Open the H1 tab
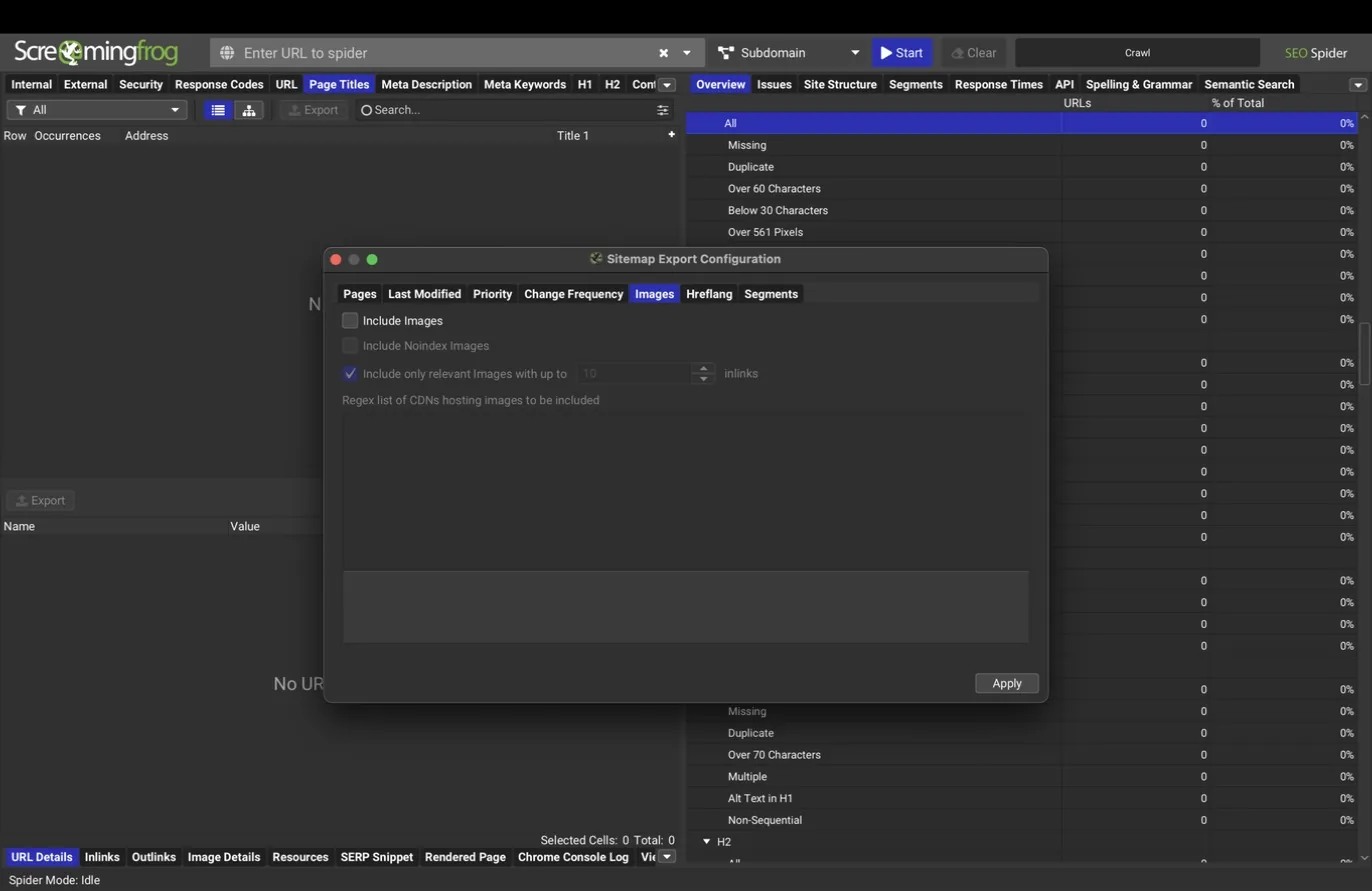The width and height of the screenshot is (1372, 891). [585, 85]
